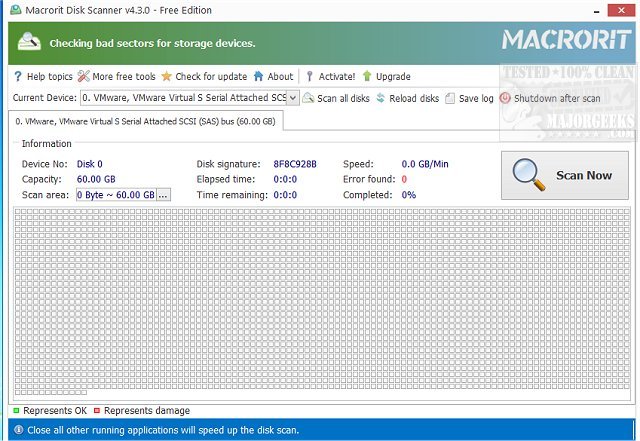The width and height of the screenshot is (640, 441).
Task: Select the VMware Virtual S disk tab
Action: [x=145, y=121]
